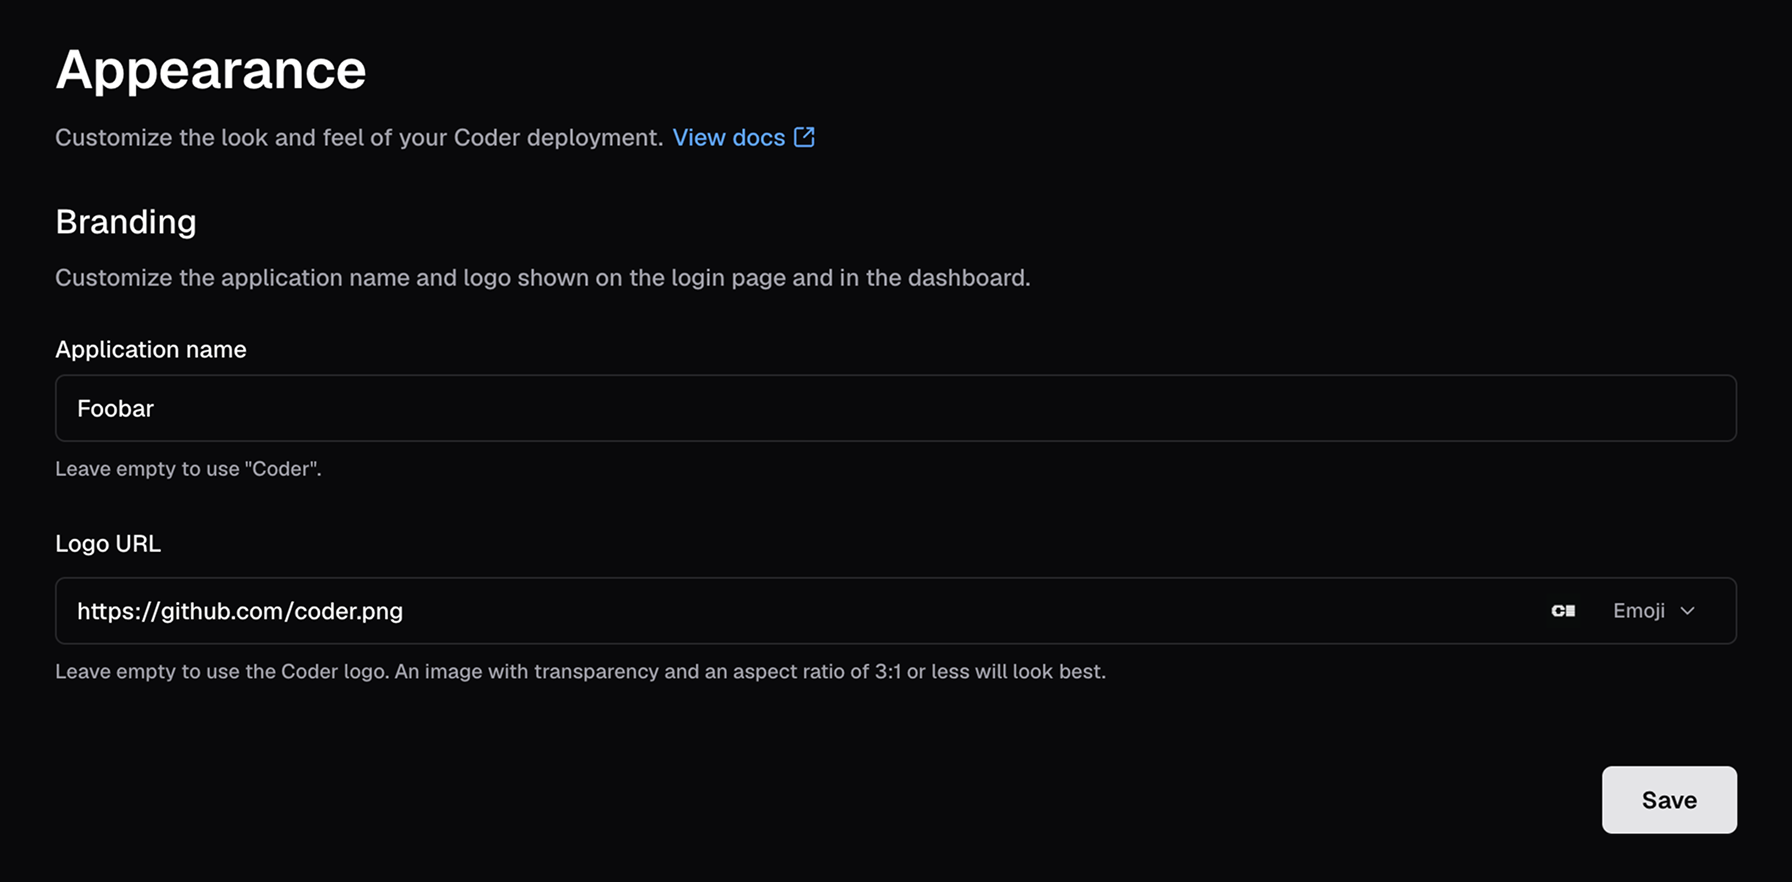Viewport: 1792px width, 882px height.
Task: Focus the Application name field containing Foobar
Action: 896,408
